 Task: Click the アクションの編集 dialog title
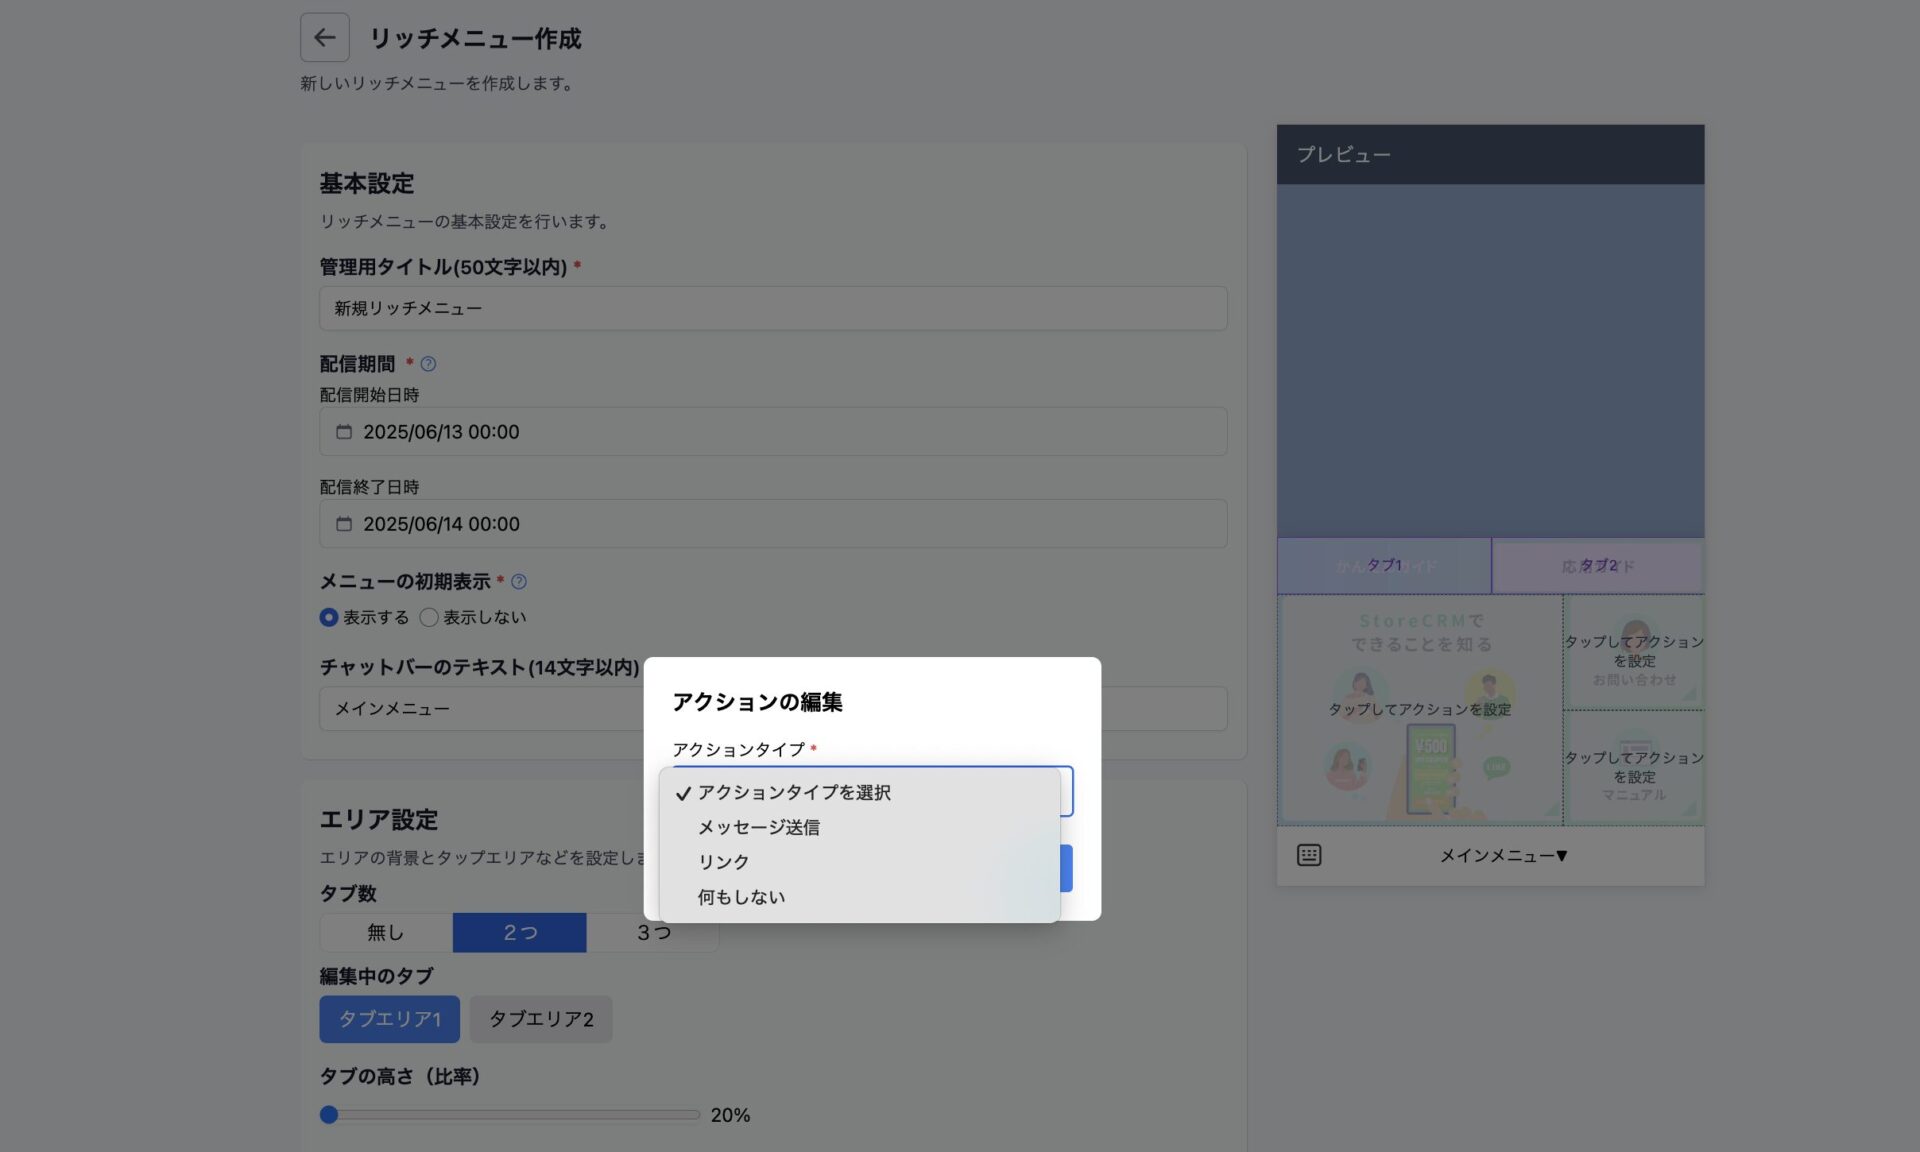(757, 702)
